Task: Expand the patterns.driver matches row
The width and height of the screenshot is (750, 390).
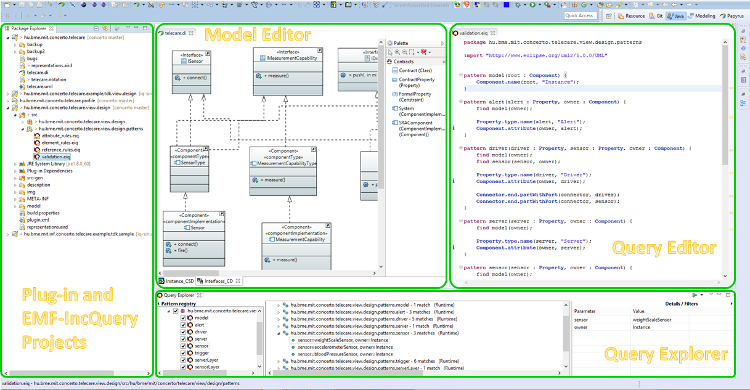Action: coord(279,319)
